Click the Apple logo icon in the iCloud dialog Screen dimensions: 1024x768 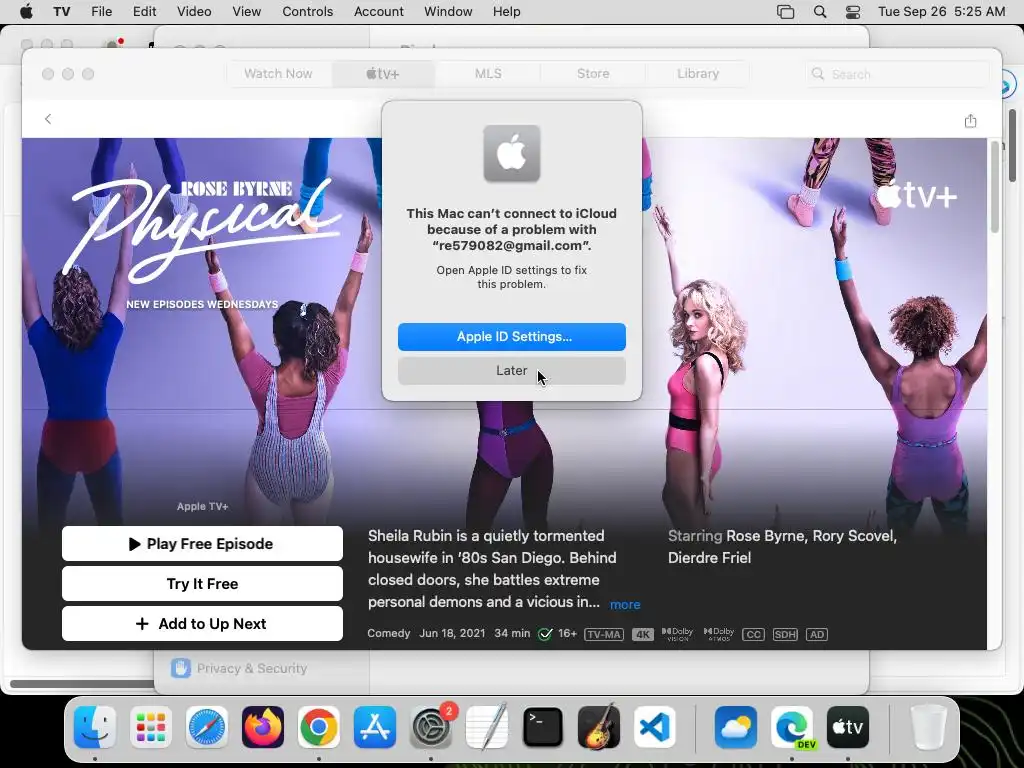511,153
